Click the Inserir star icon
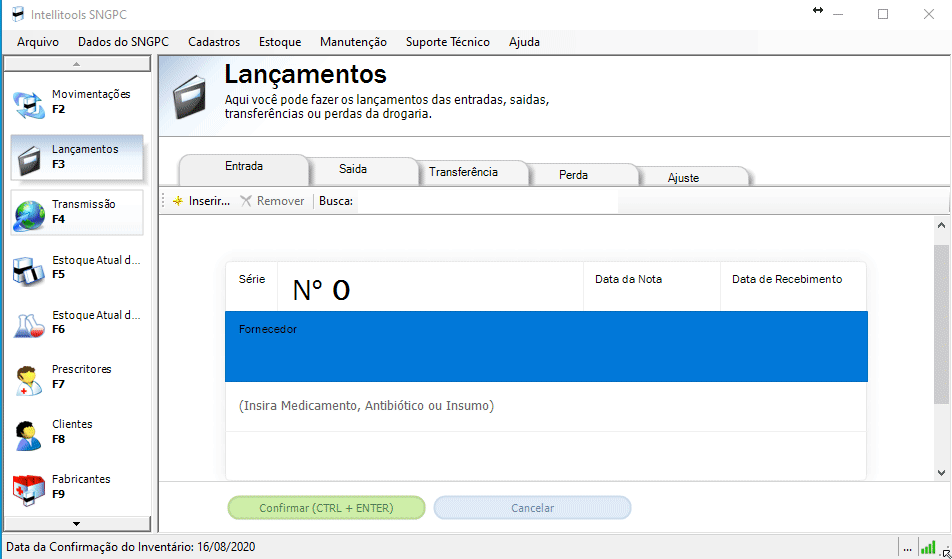The height and width of the screenshot is (559, 952). (177, 201)
